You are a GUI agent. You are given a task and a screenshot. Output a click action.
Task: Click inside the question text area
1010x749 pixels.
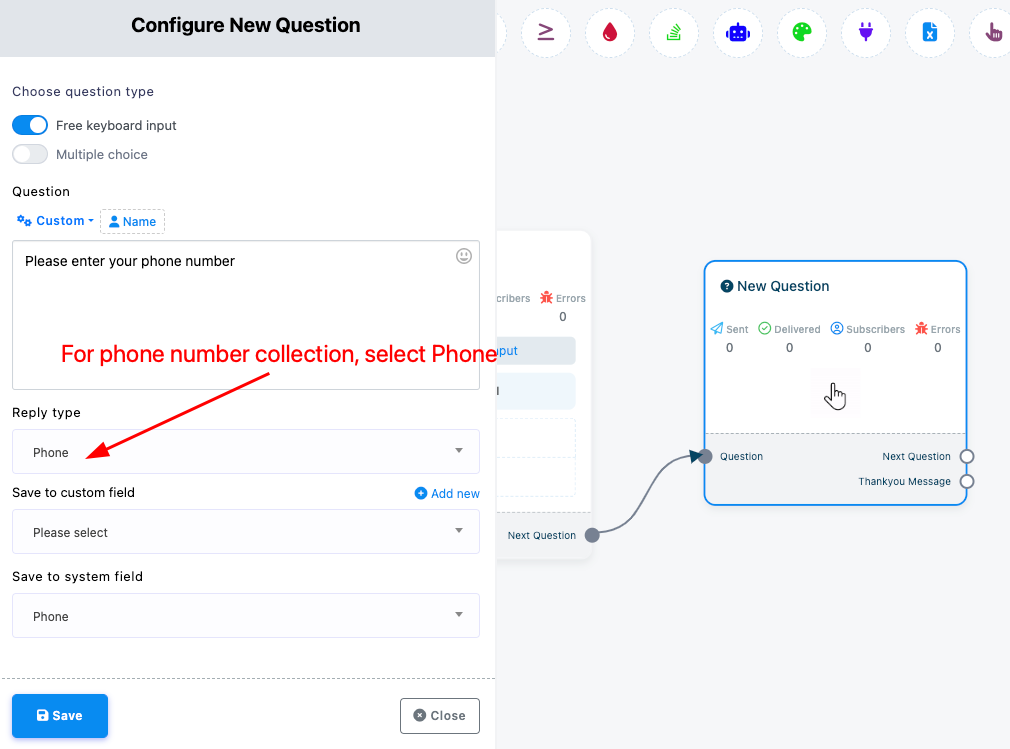[245, 315]
